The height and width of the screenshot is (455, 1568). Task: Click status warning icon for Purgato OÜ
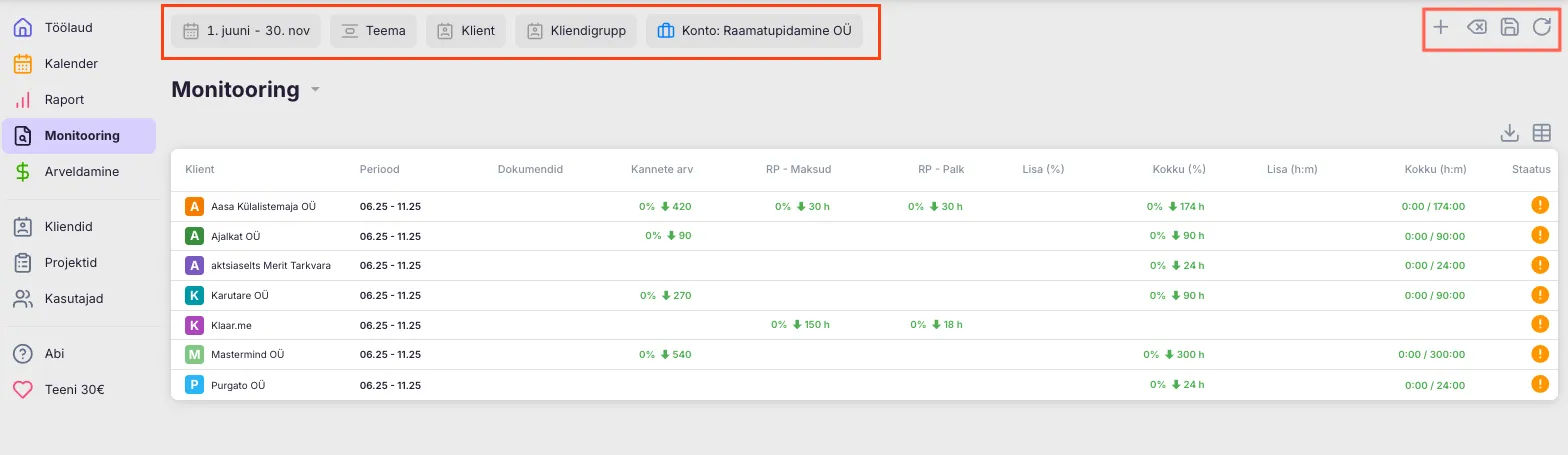click(1540, 384)
